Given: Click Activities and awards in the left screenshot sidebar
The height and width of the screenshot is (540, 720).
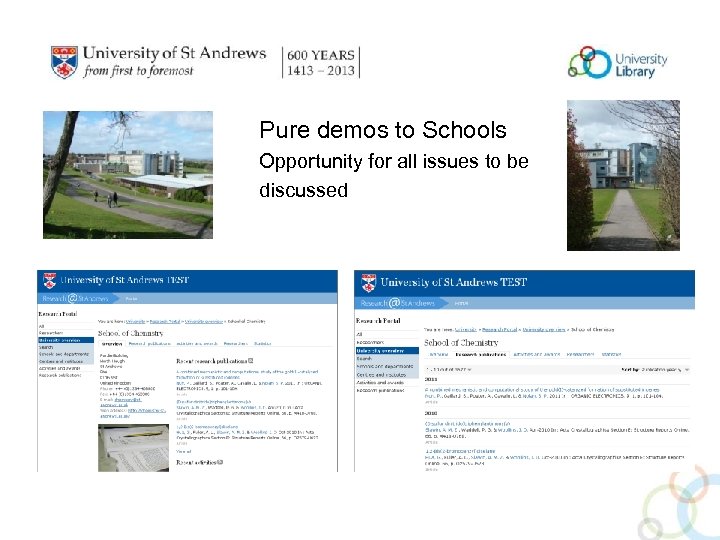Looking at the screenshot, I should coord(59,368).
